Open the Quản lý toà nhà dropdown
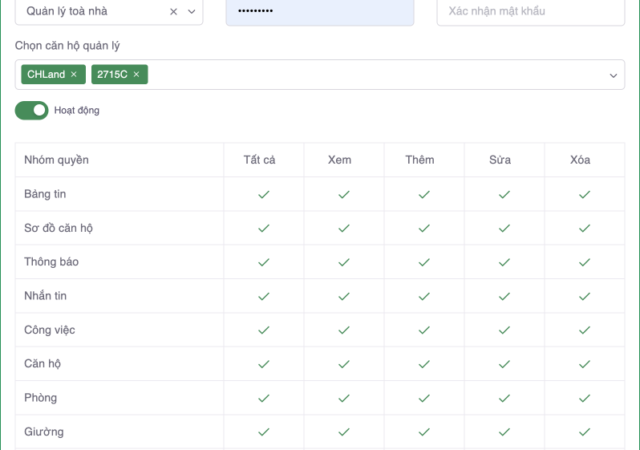The width and height of the screenshot is (640, 450). (x=191, y=12)
